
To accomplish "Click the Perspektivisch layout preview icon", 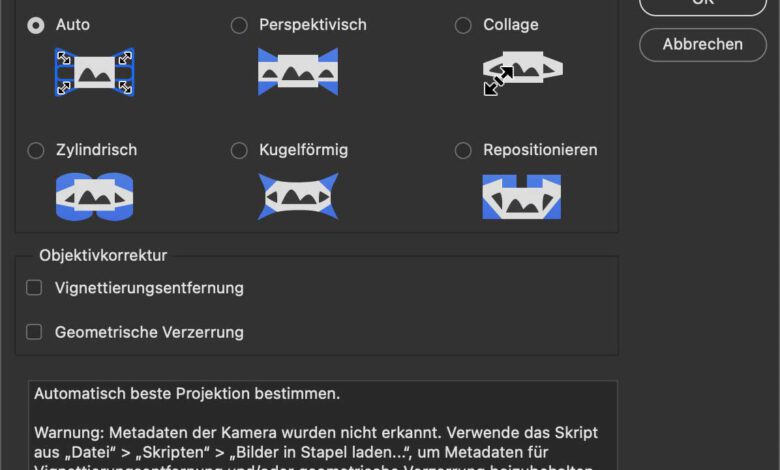I will (x=297, y=72).
